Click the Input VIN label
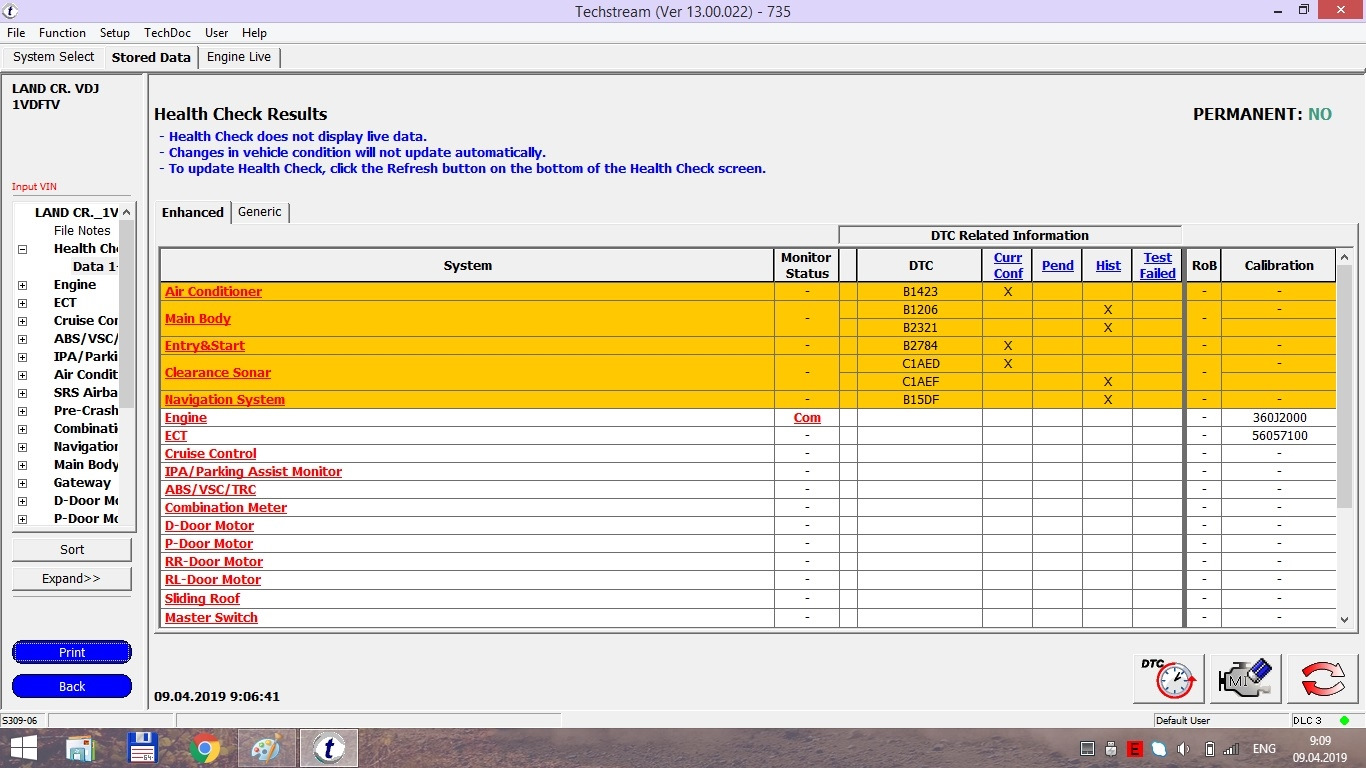The image size is (1366, 768). pos(33,187)
